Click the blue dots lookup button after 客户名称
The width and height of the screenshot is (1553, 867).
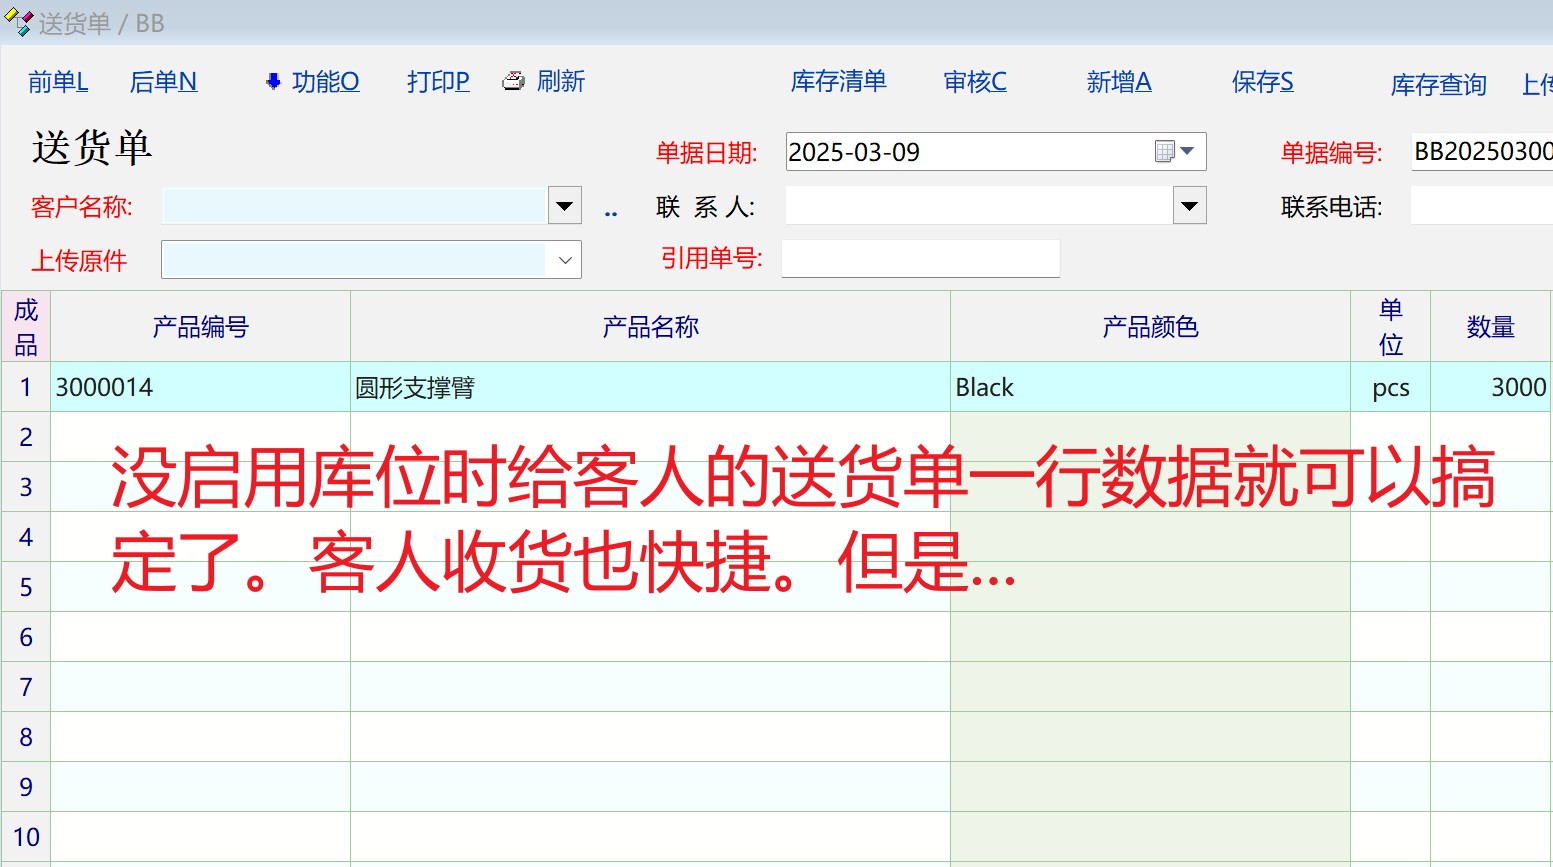tap(611, 212)
